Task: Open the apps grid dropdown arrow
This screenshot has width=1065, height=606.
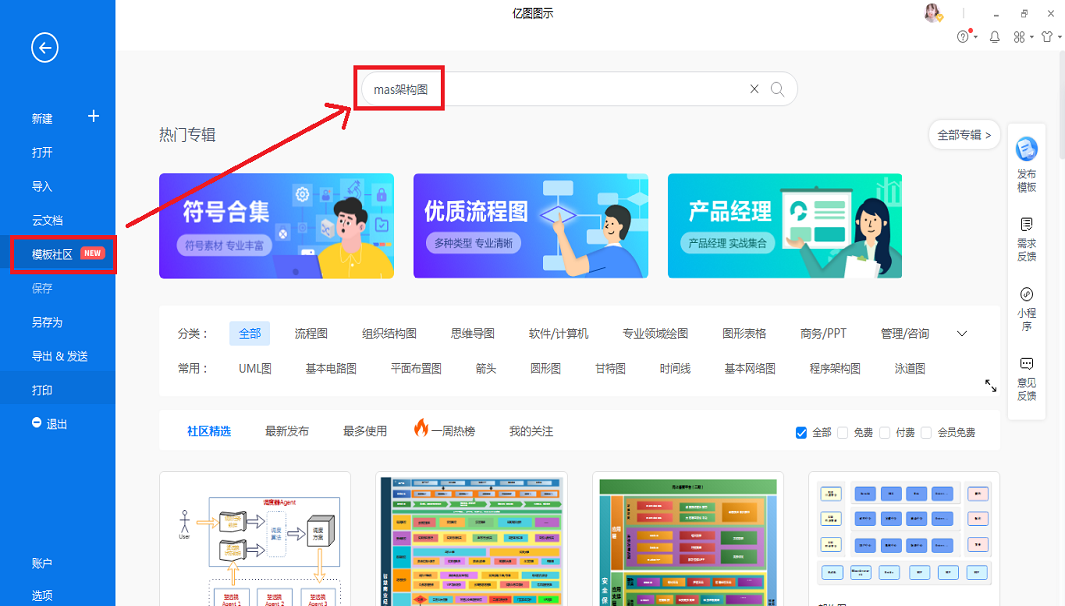Action: pos(1032,37)
